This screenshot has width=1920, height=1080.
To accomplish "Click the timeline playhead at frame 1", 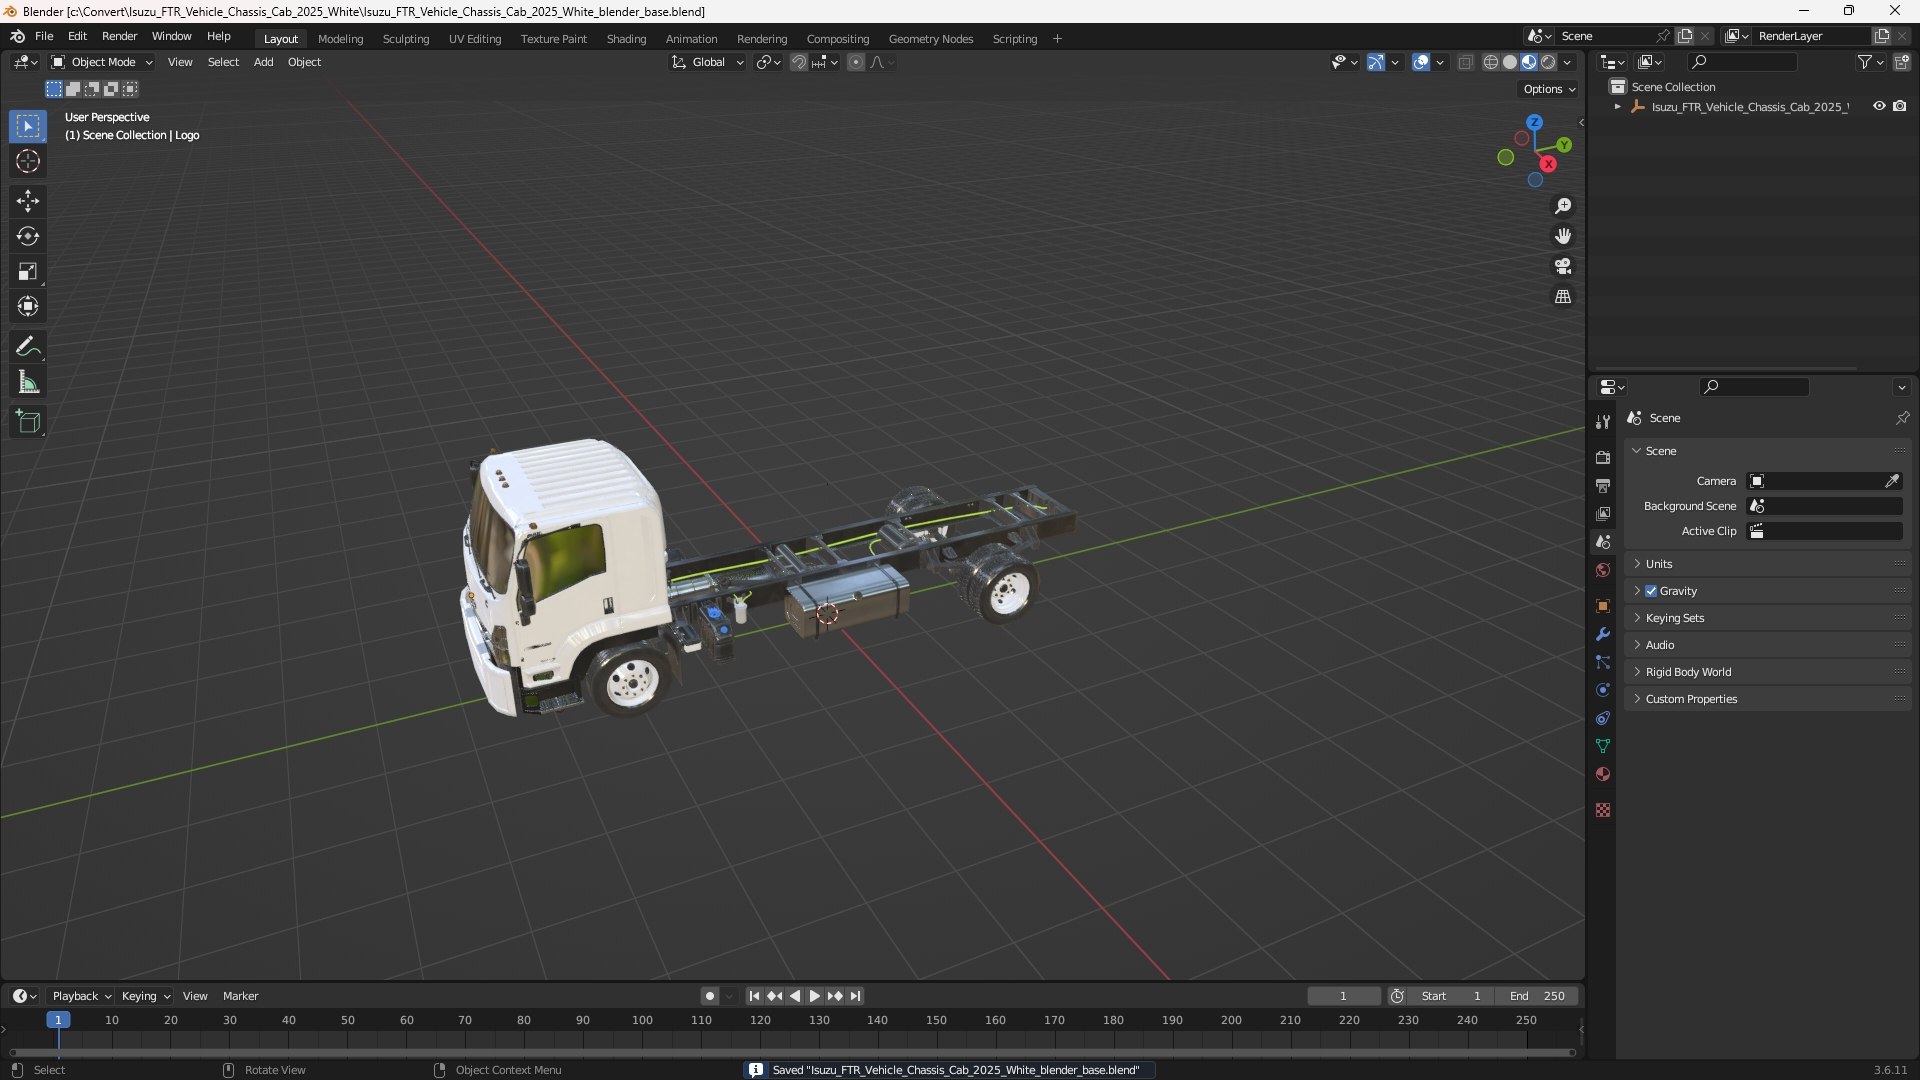I will coord(58,1020).
